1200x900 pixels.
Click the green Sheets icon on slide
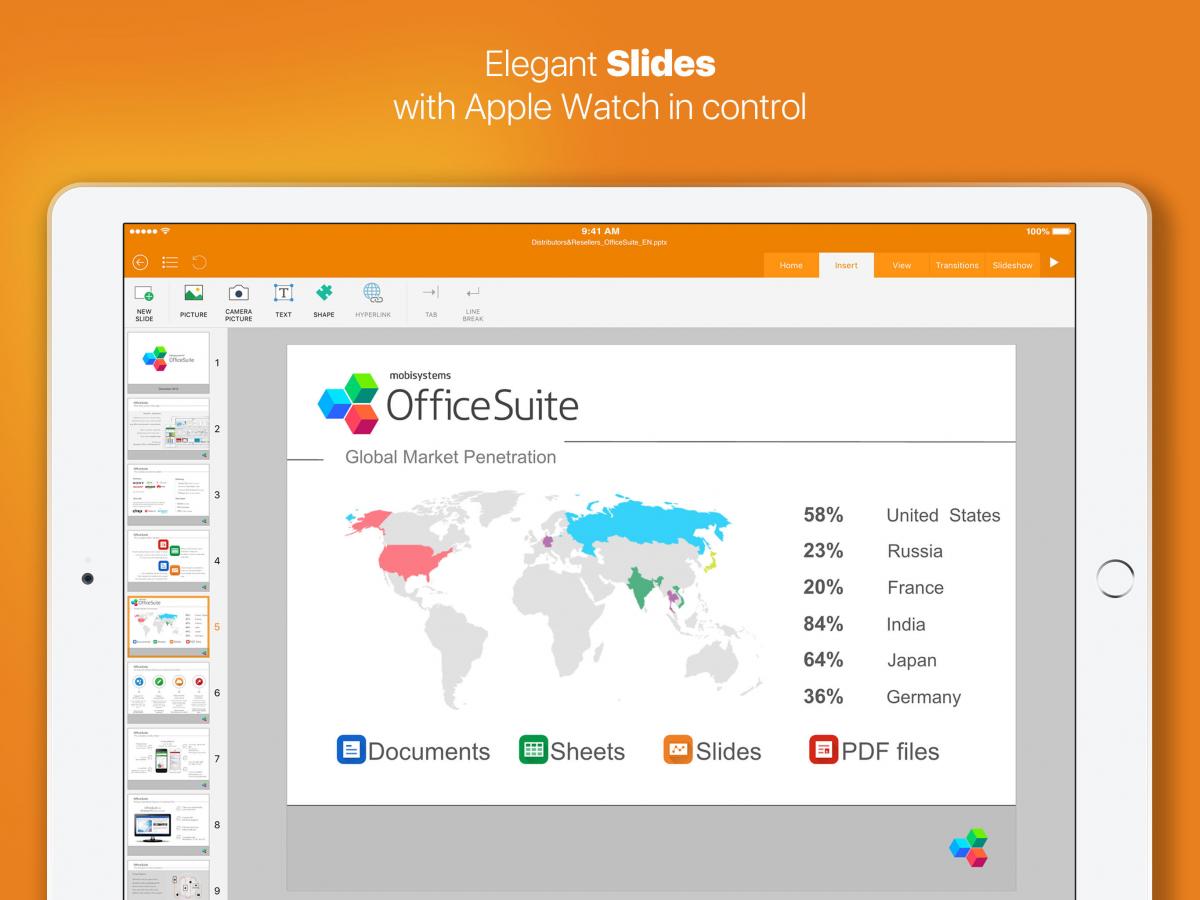click(x=533, y=750)
